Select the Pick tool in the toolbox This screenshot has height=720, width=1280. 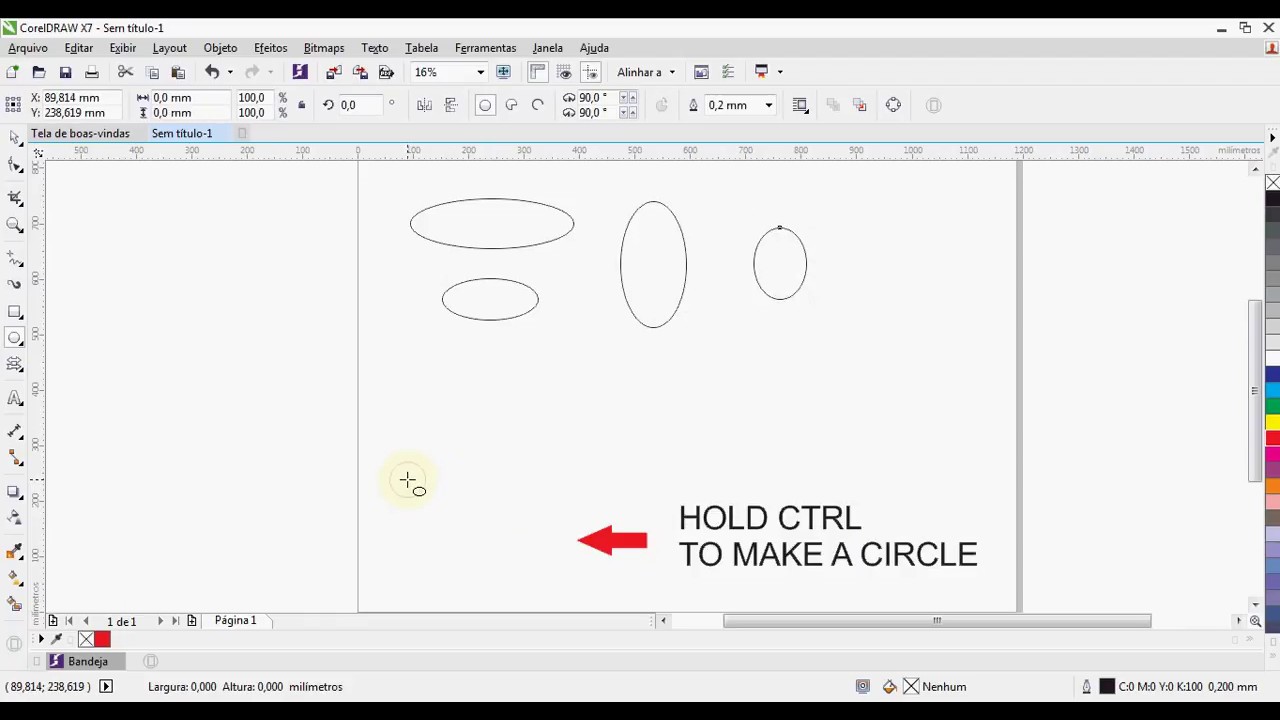click(x=14, y=137)
